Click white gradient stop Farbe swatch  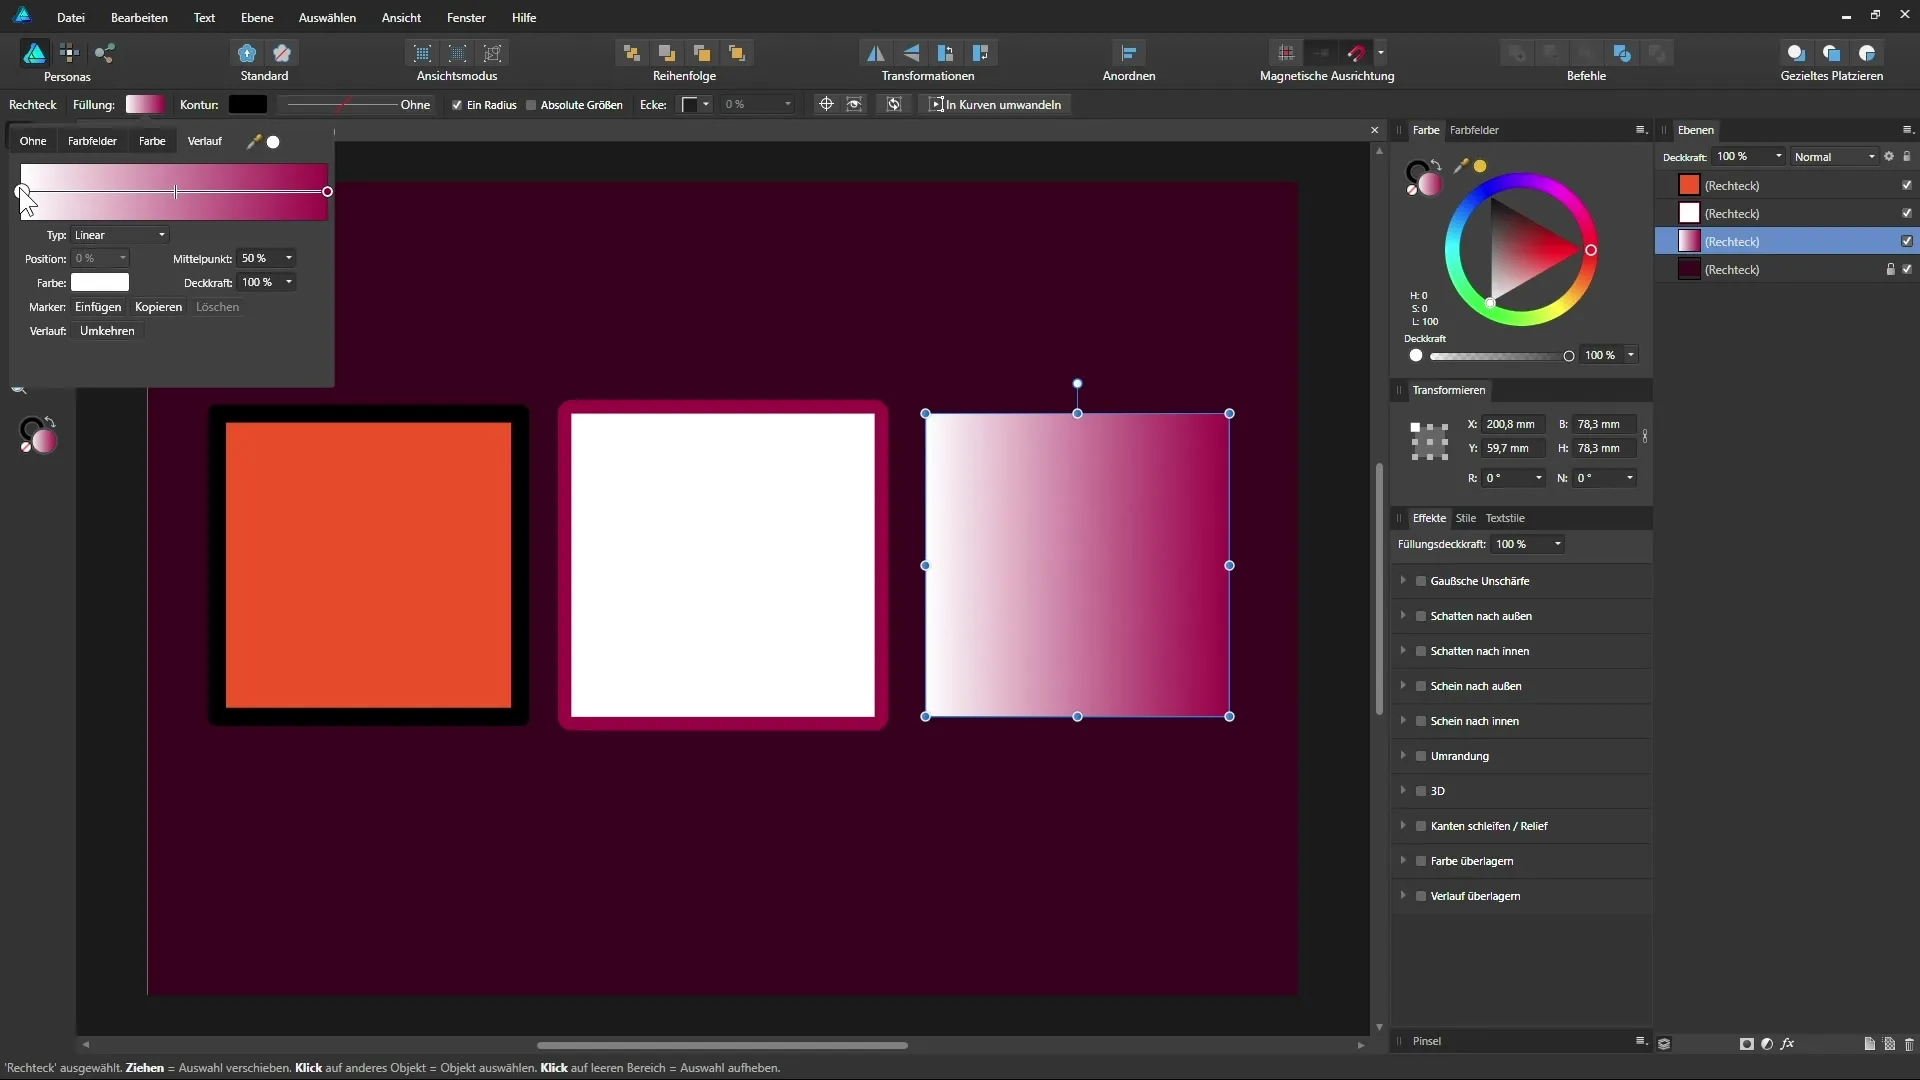tap(100, 283)
